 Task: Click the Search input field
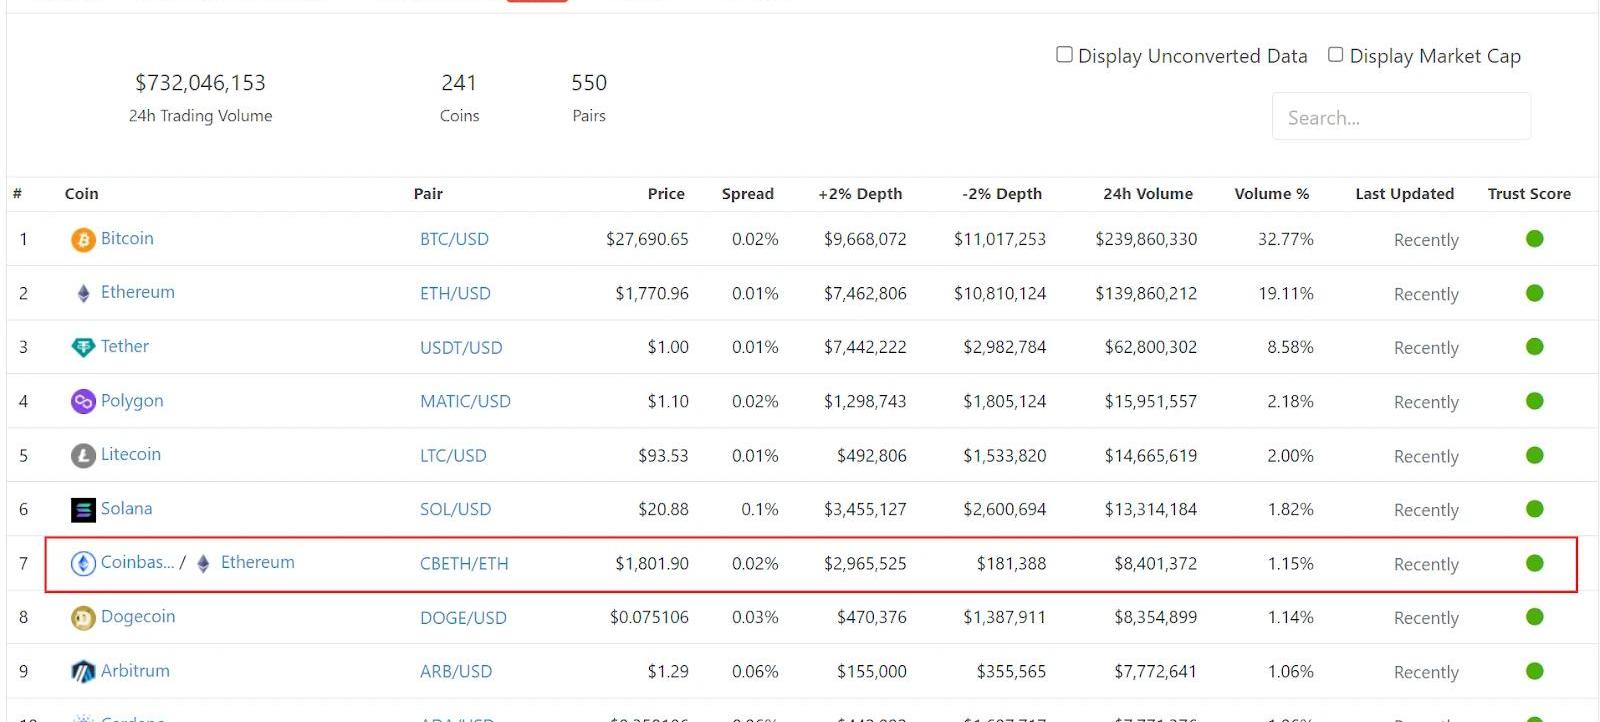click(x=1400, y=118)
